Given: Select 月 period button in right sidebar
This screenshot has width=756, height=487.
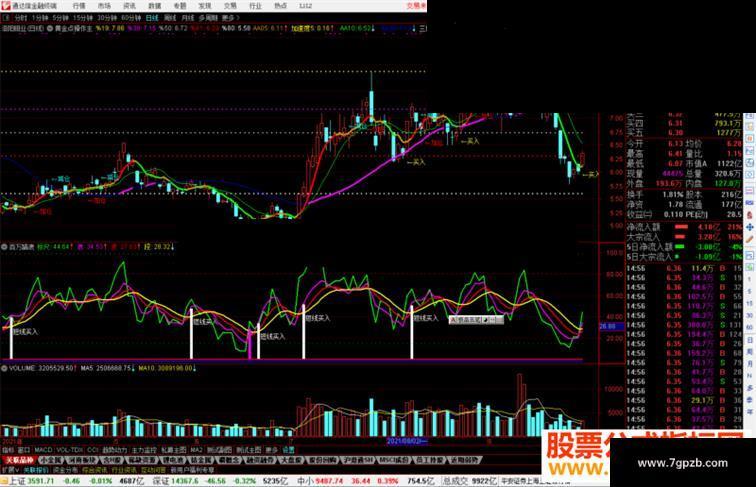Looking at the screenshot, I should [x=749, y=364].
